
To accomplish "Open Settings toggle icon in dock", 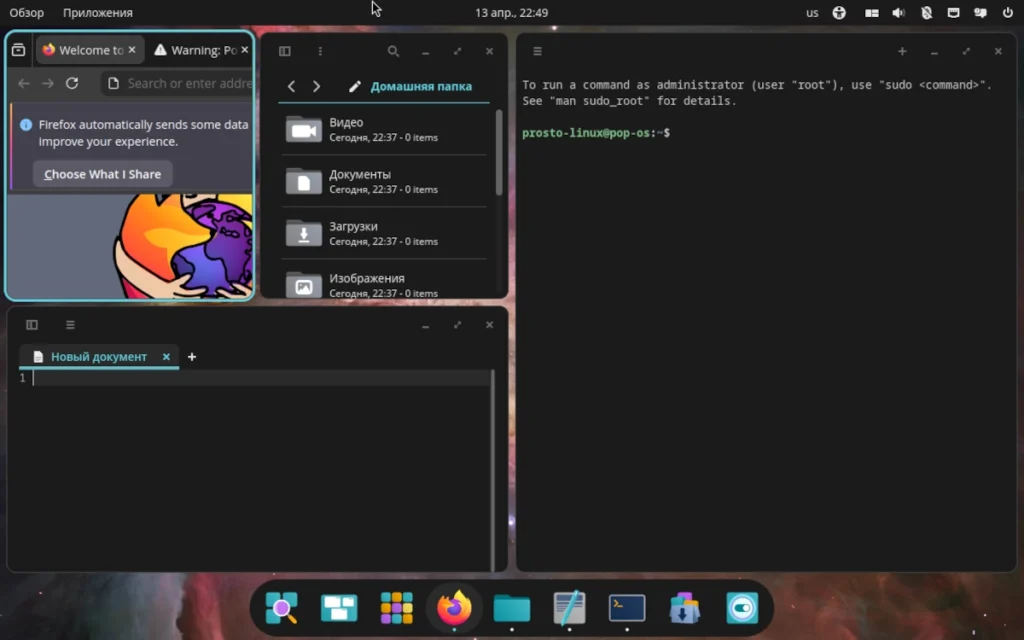I will (742, 608).
